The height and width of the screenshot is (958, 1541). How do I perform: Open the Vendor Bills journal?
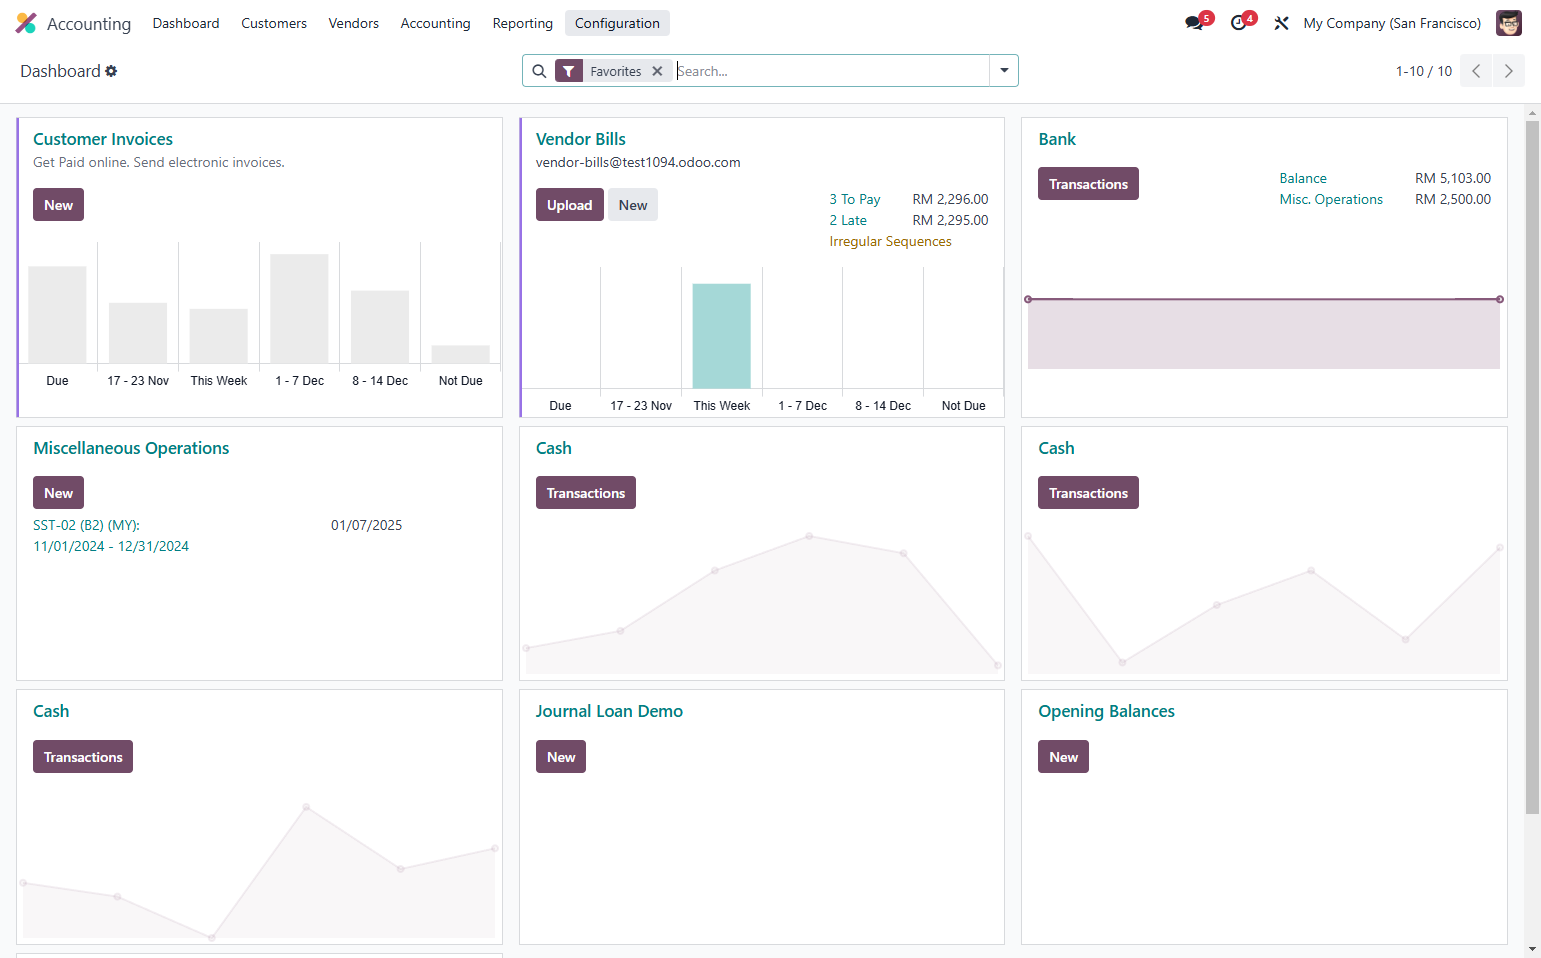[x=581, y=139]
